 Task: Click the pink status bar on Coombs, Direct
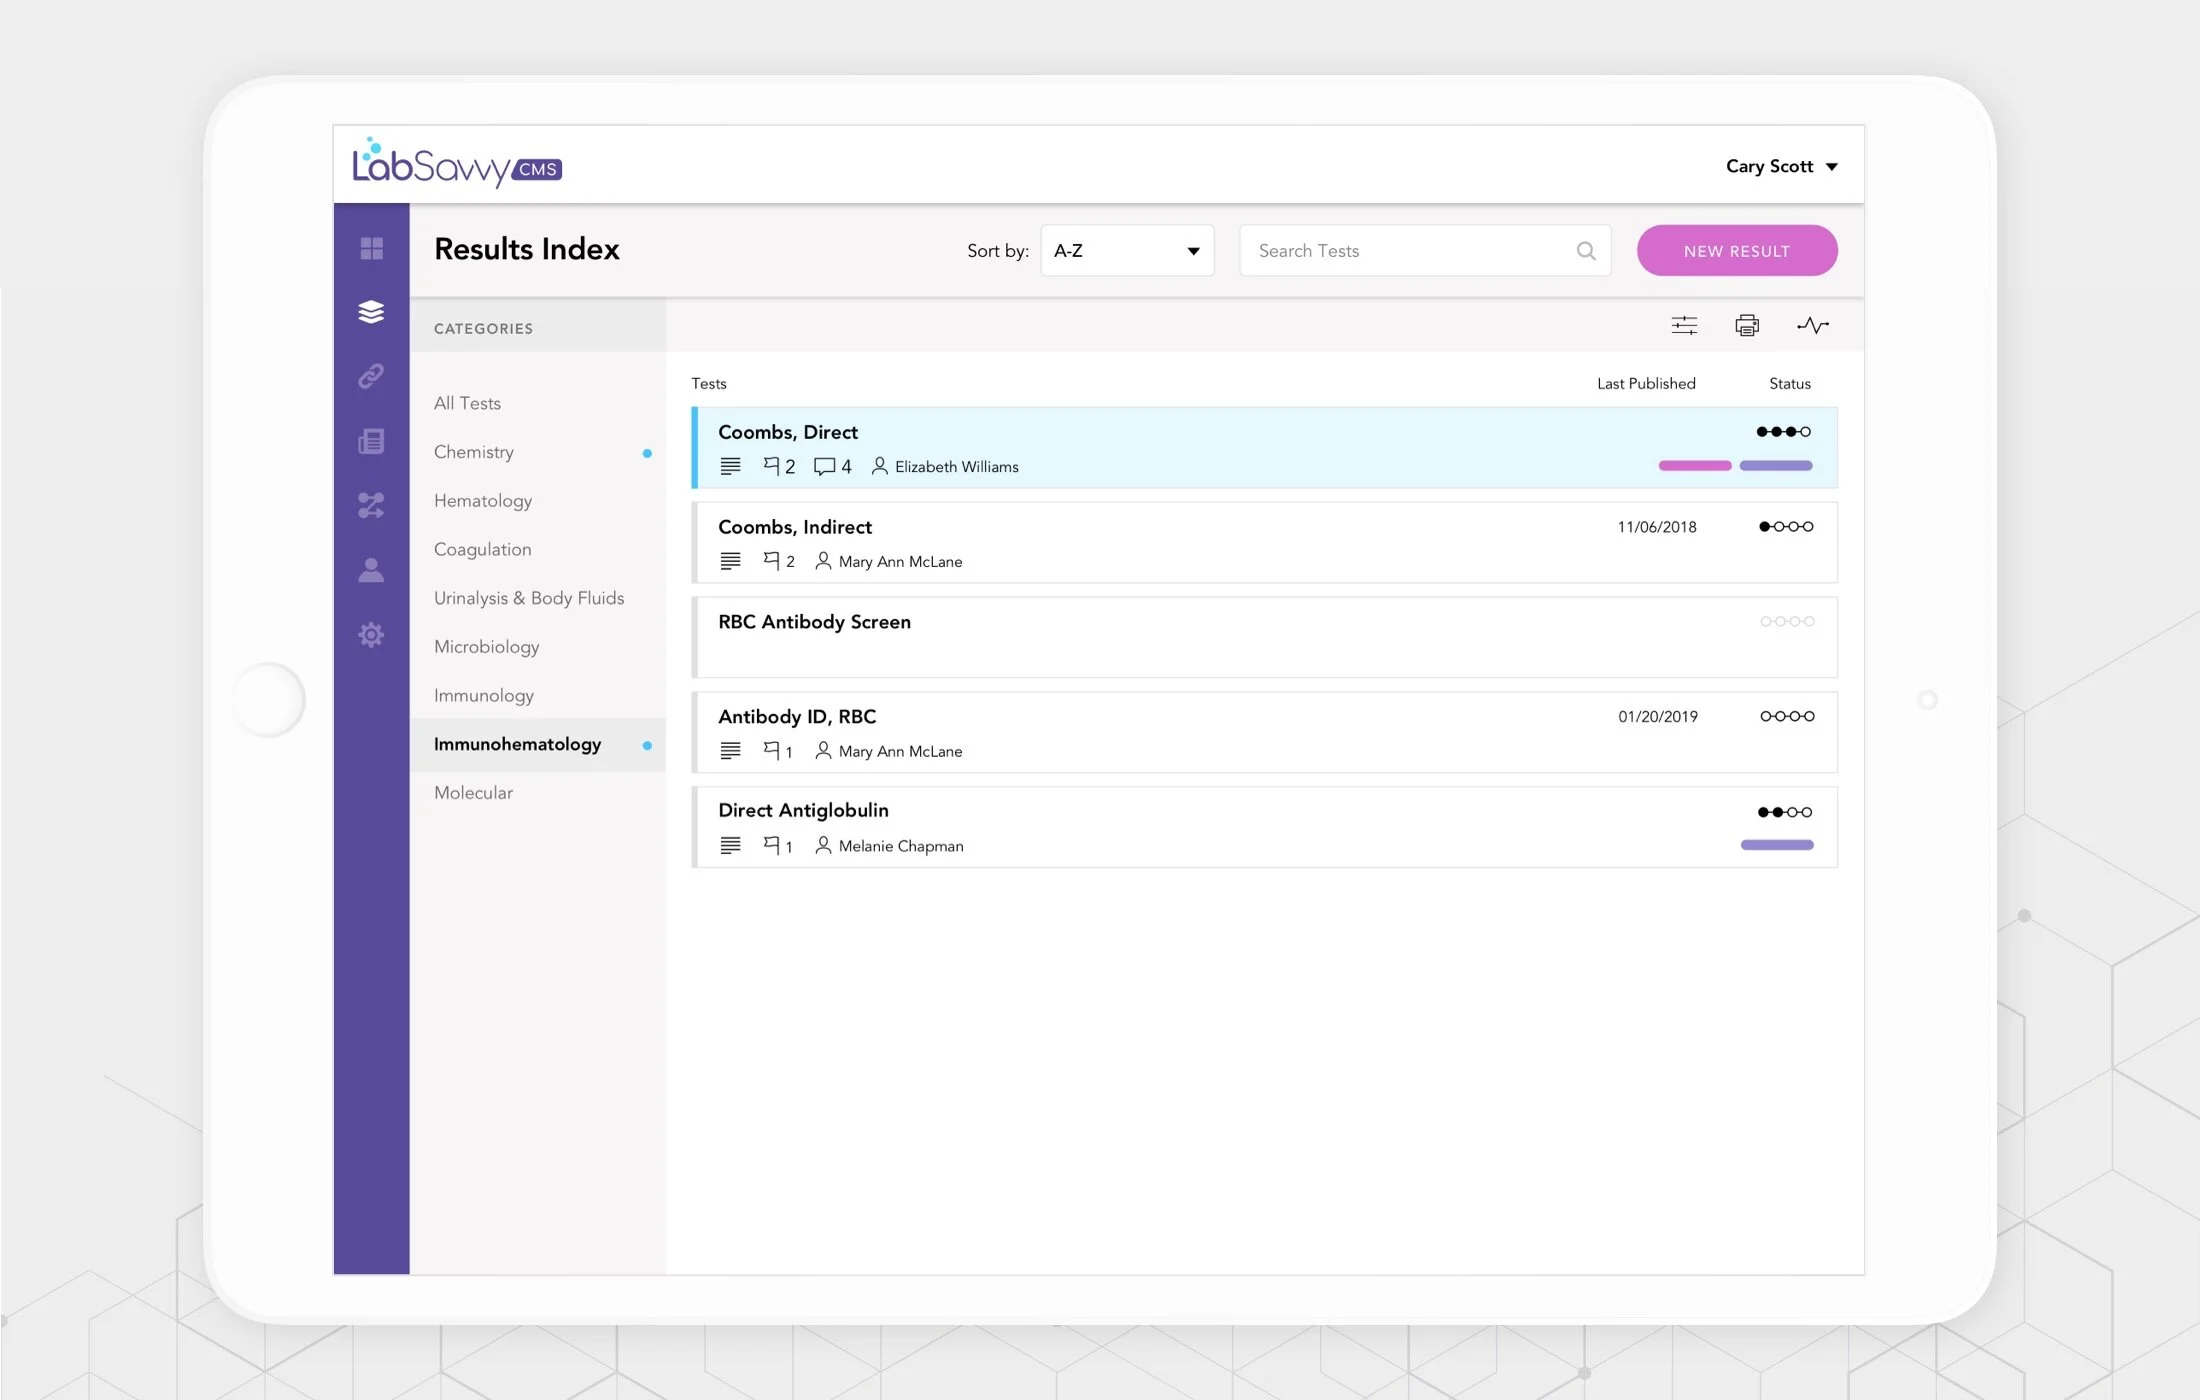1694,466
